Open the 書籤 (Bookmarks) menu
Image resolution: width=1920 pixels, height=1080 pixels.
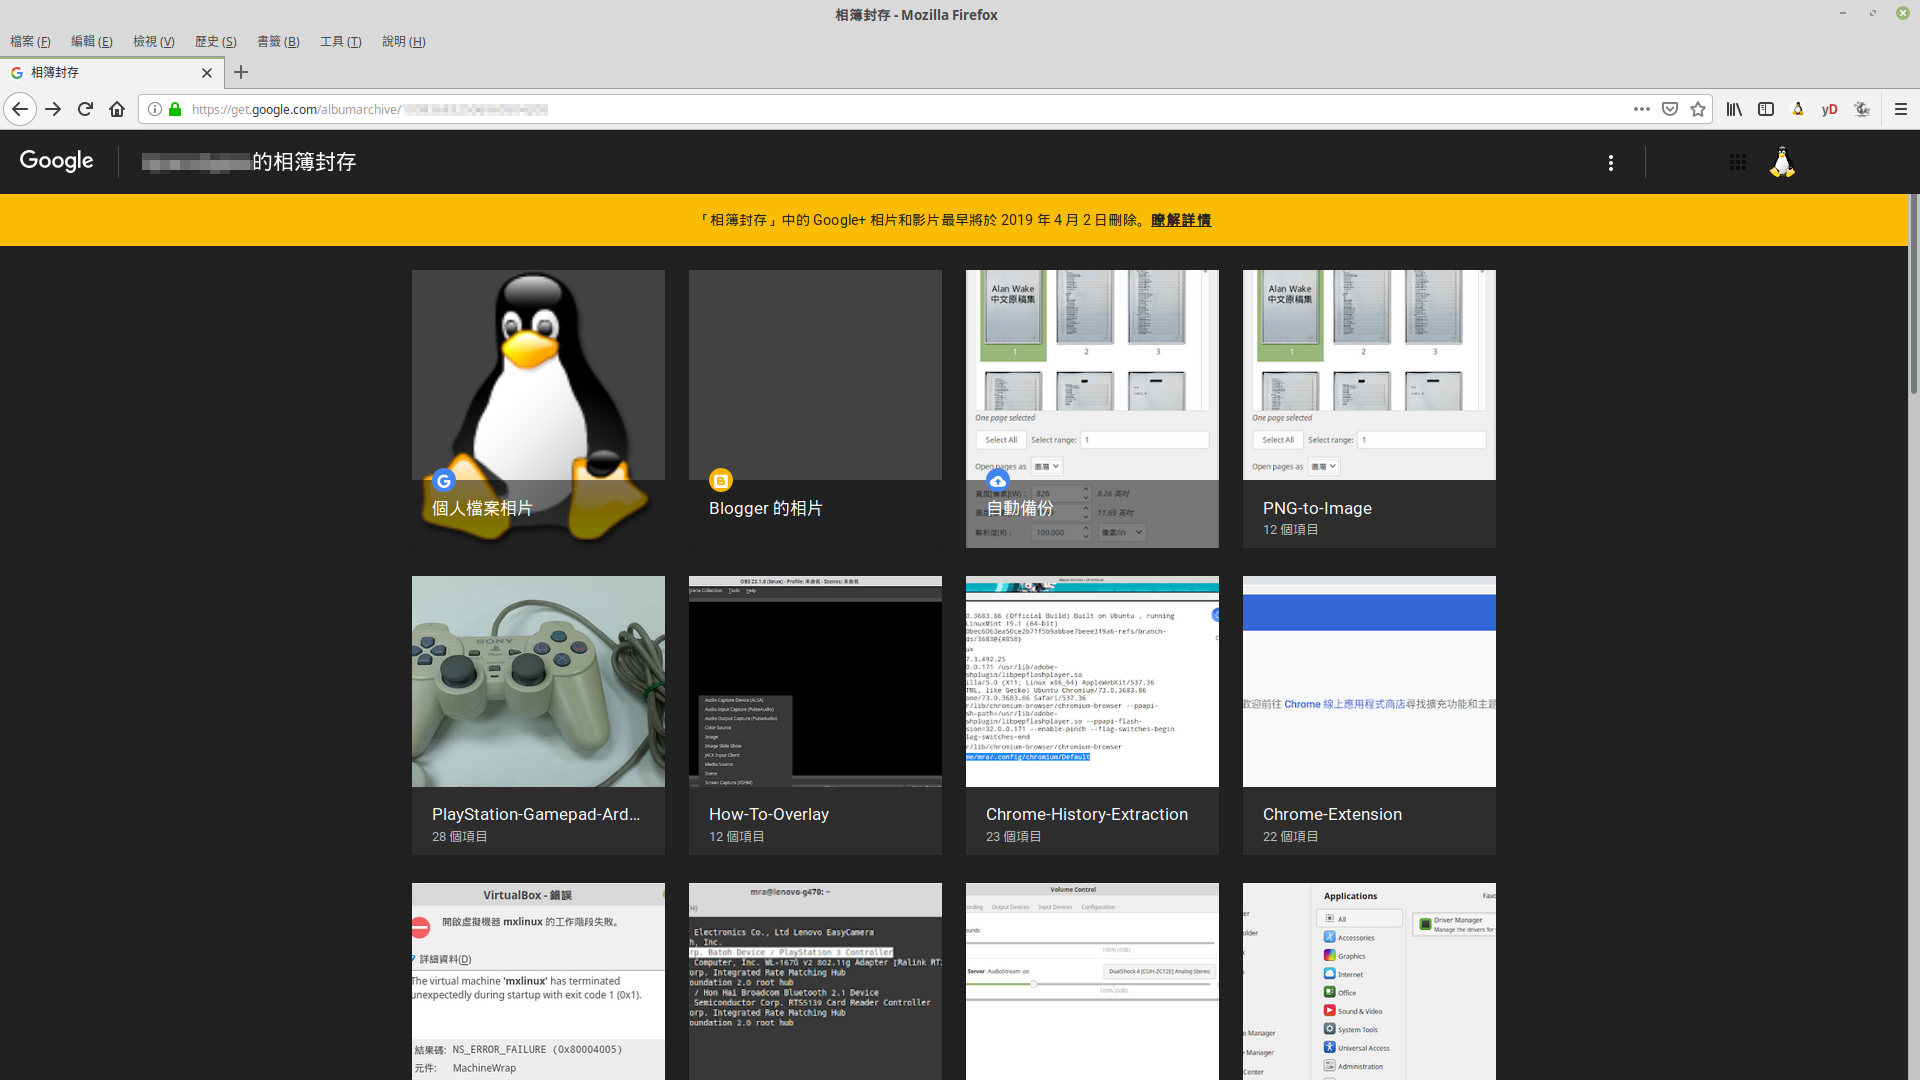[278, 41]
